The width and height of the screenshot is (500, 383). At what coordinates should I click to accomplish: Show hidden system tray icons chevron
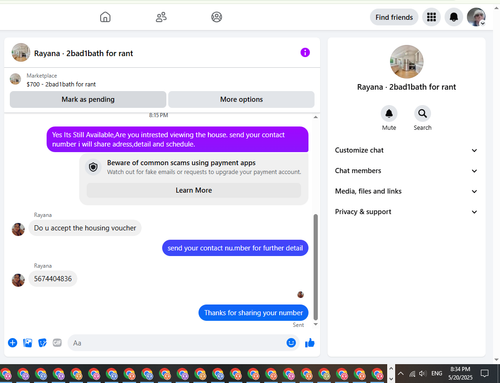pos(401,373)
